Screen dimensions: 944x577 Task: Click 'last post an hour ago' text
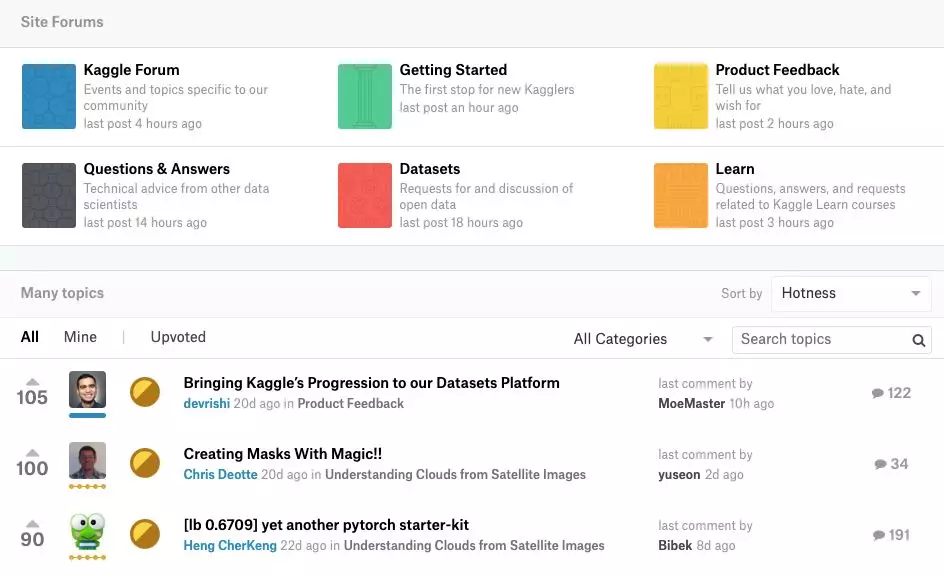(x=459, y=108)
